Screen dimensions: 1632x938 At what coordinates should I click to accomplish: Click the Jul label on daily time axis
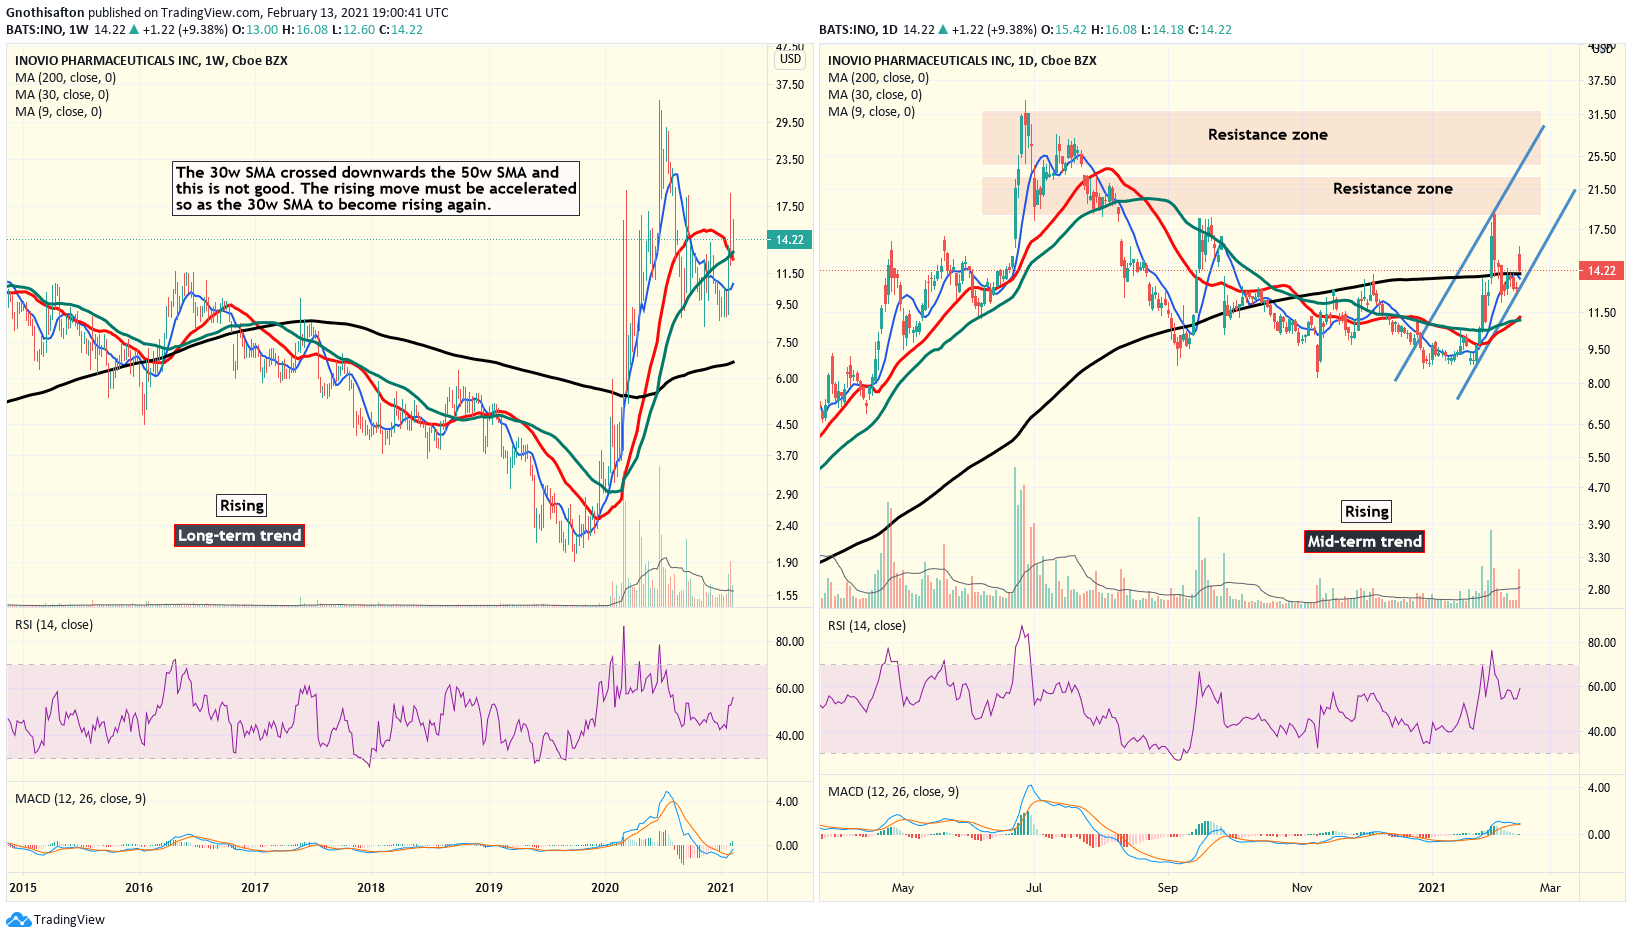(x=1034, y=888)
